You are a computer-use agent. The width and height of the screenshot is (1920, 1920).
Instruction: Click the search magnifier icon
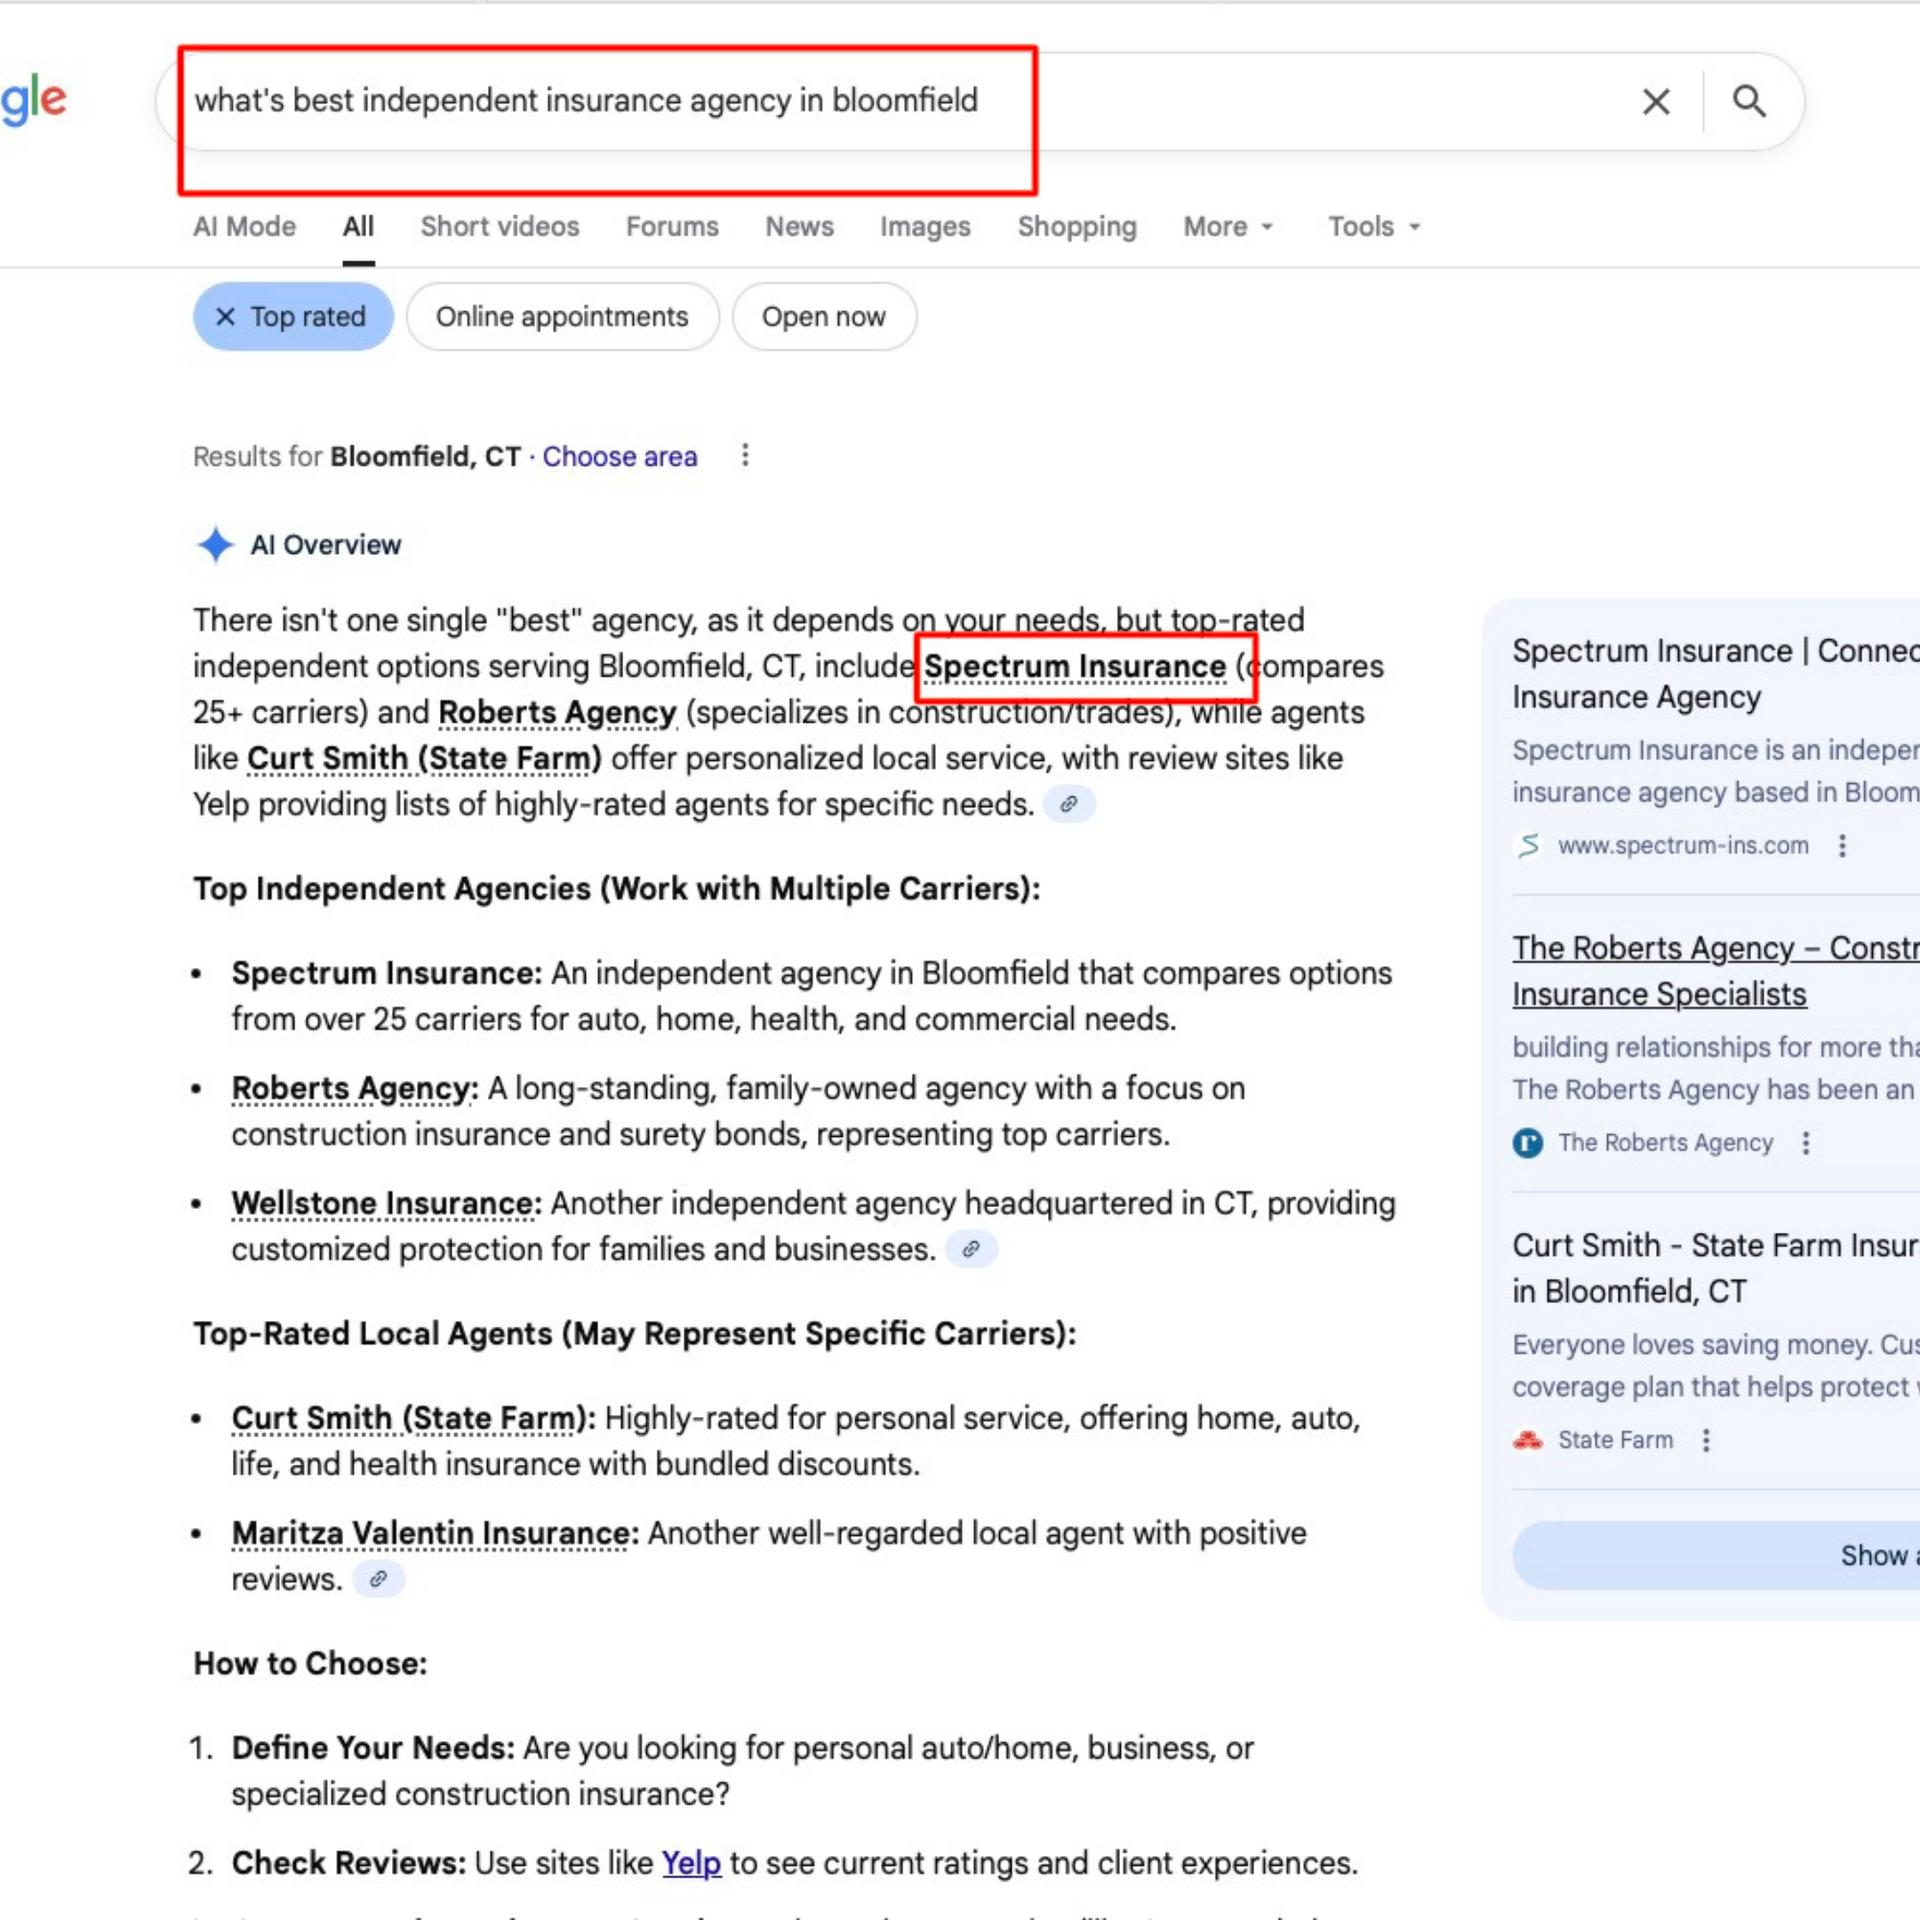(1749, 101)
